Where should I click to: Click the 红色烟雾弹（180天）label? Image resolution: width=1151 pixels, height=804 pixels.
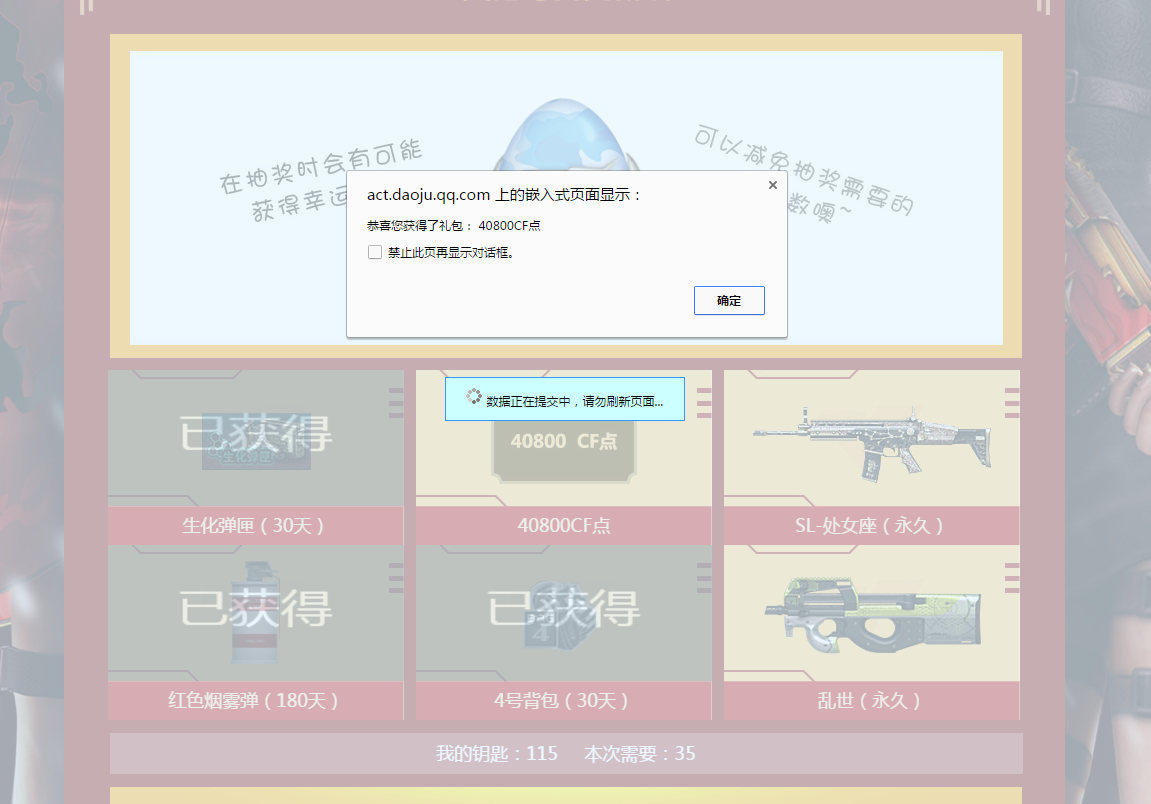(x=254, y=700)
